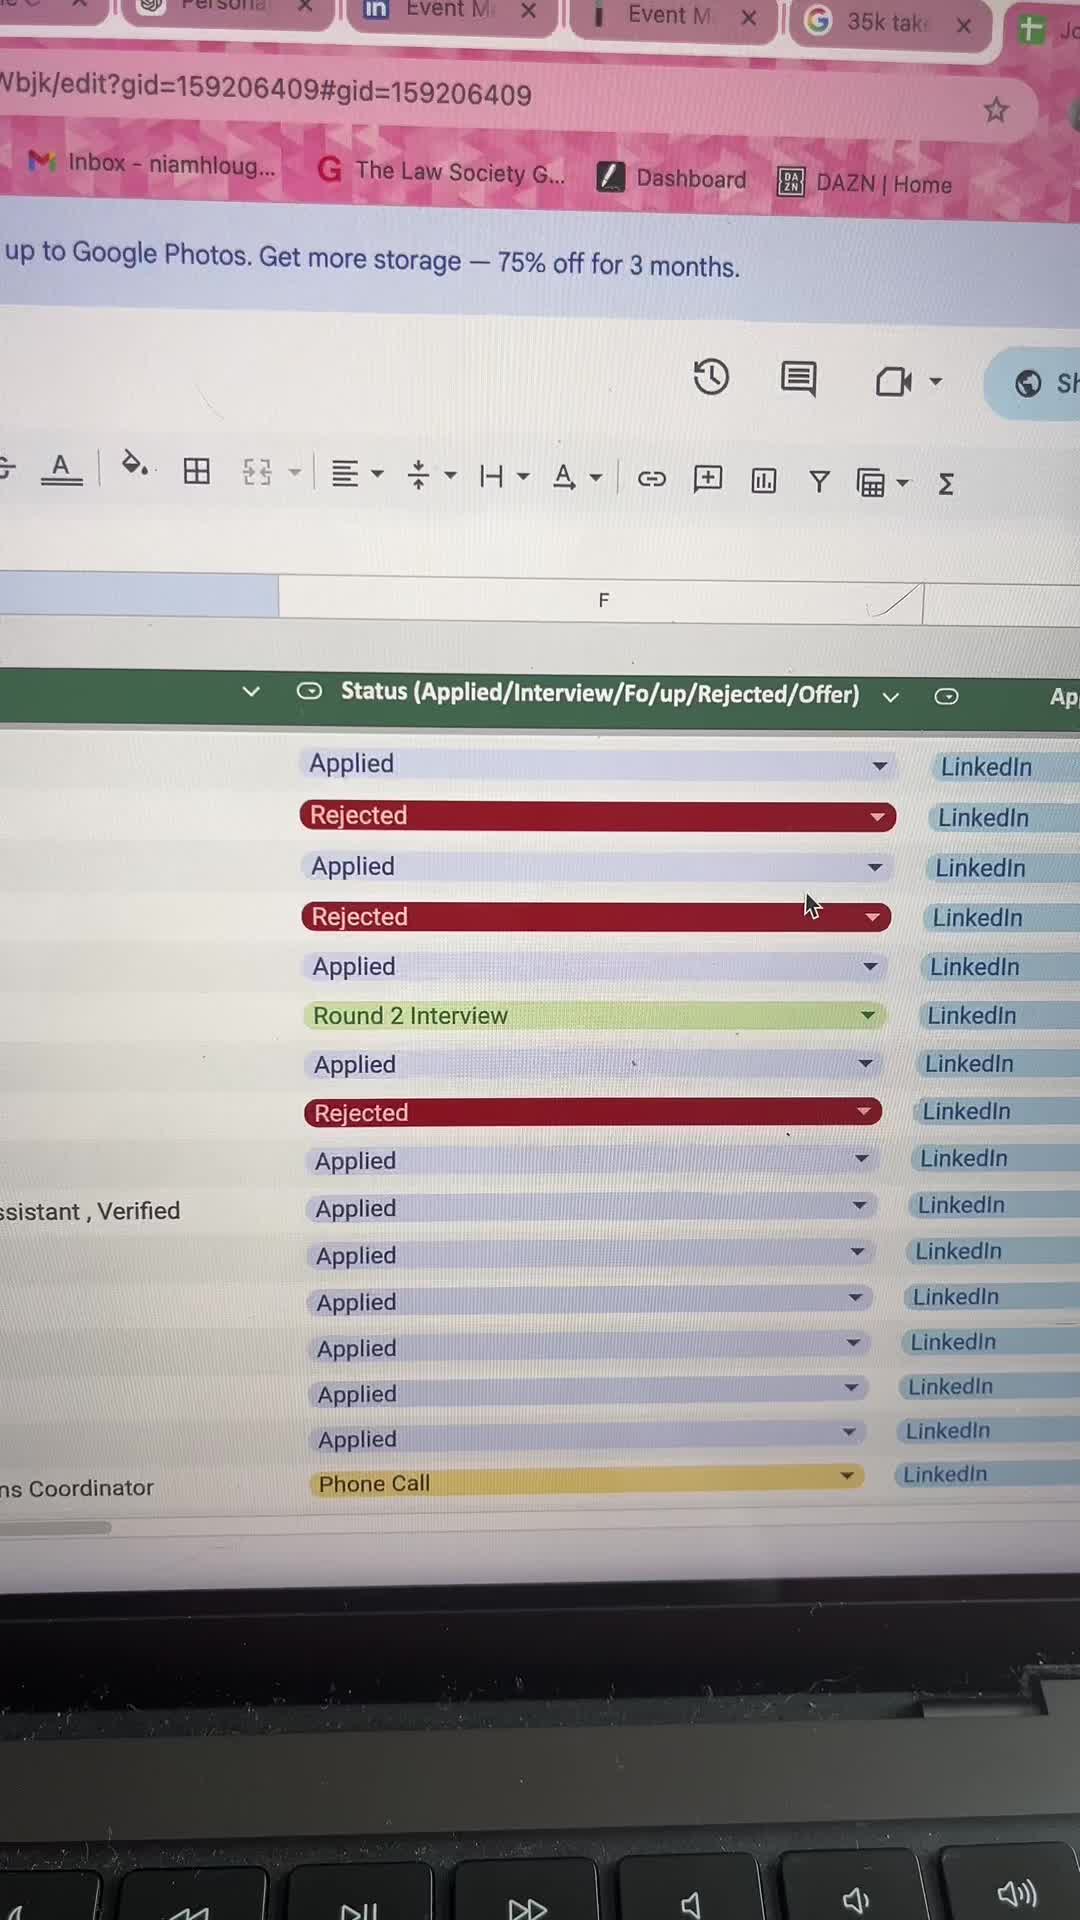The height and width of the screenshot is (1920, 1080).
Task: Close the 35k Google search tab
Action: coord(964,26)
